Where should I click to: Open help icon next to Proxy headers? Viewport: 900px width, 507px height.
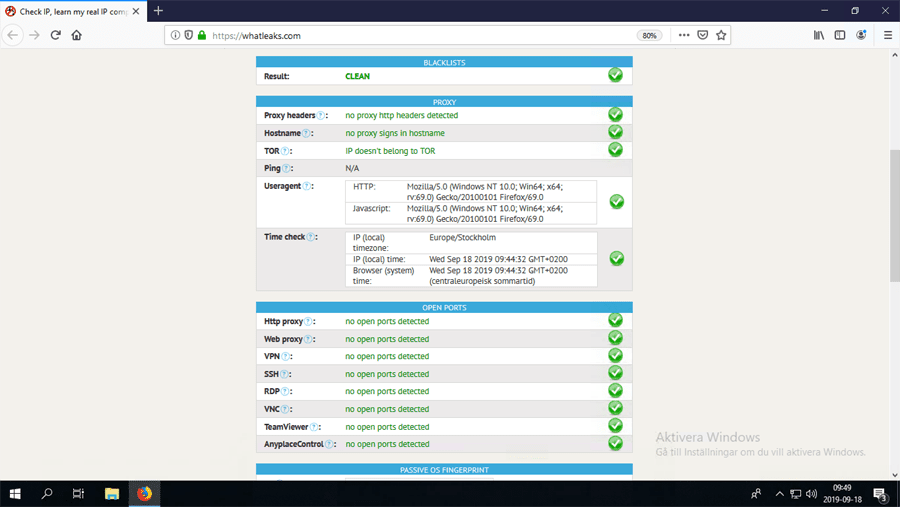point(321,115)
